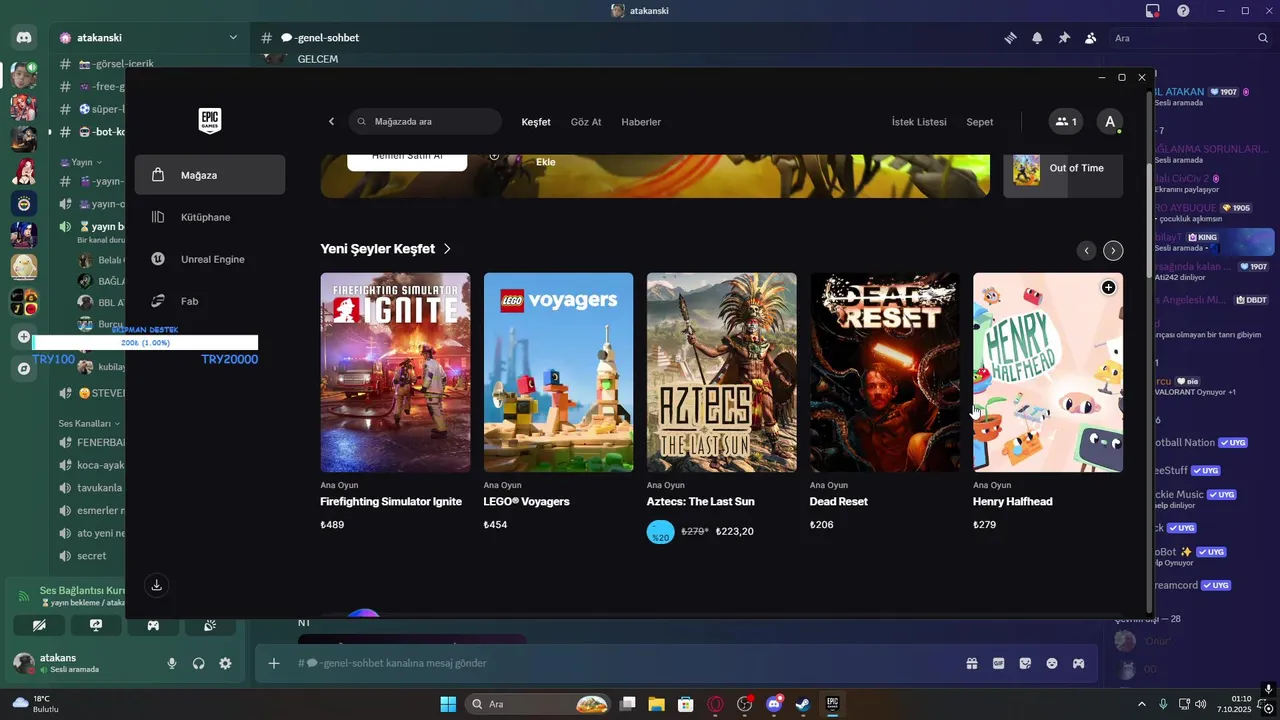Open Sepet cart
This screenshot has width=1280, height=720.
[x=980, y=122]
